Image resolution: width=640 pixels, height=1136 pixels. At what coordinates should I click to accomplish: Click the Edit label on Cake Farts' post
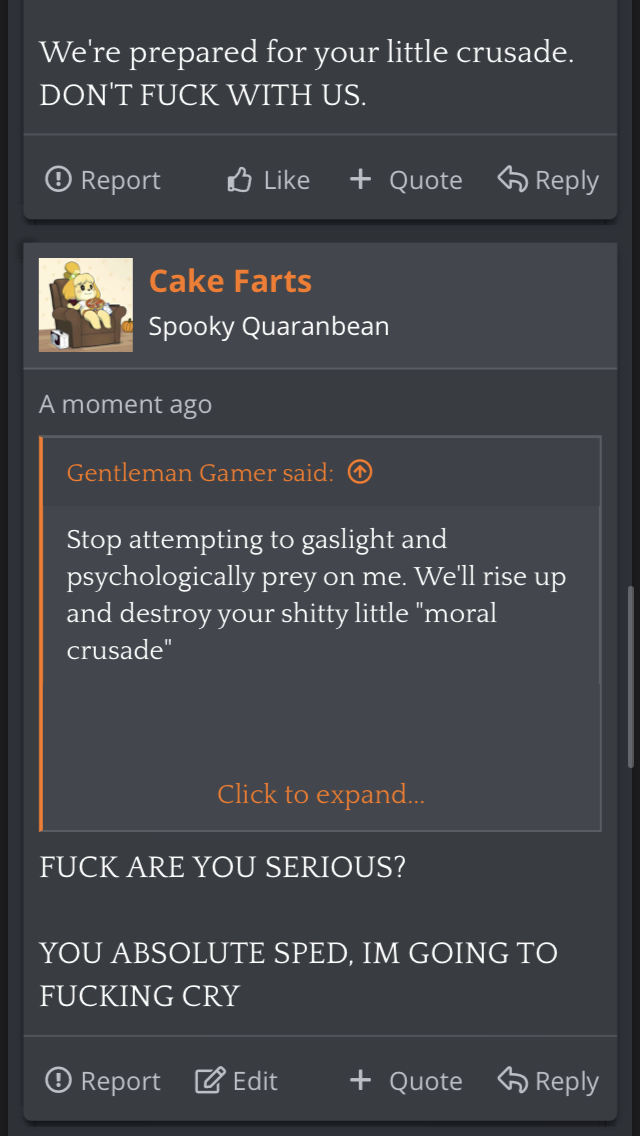point(255,1081)
